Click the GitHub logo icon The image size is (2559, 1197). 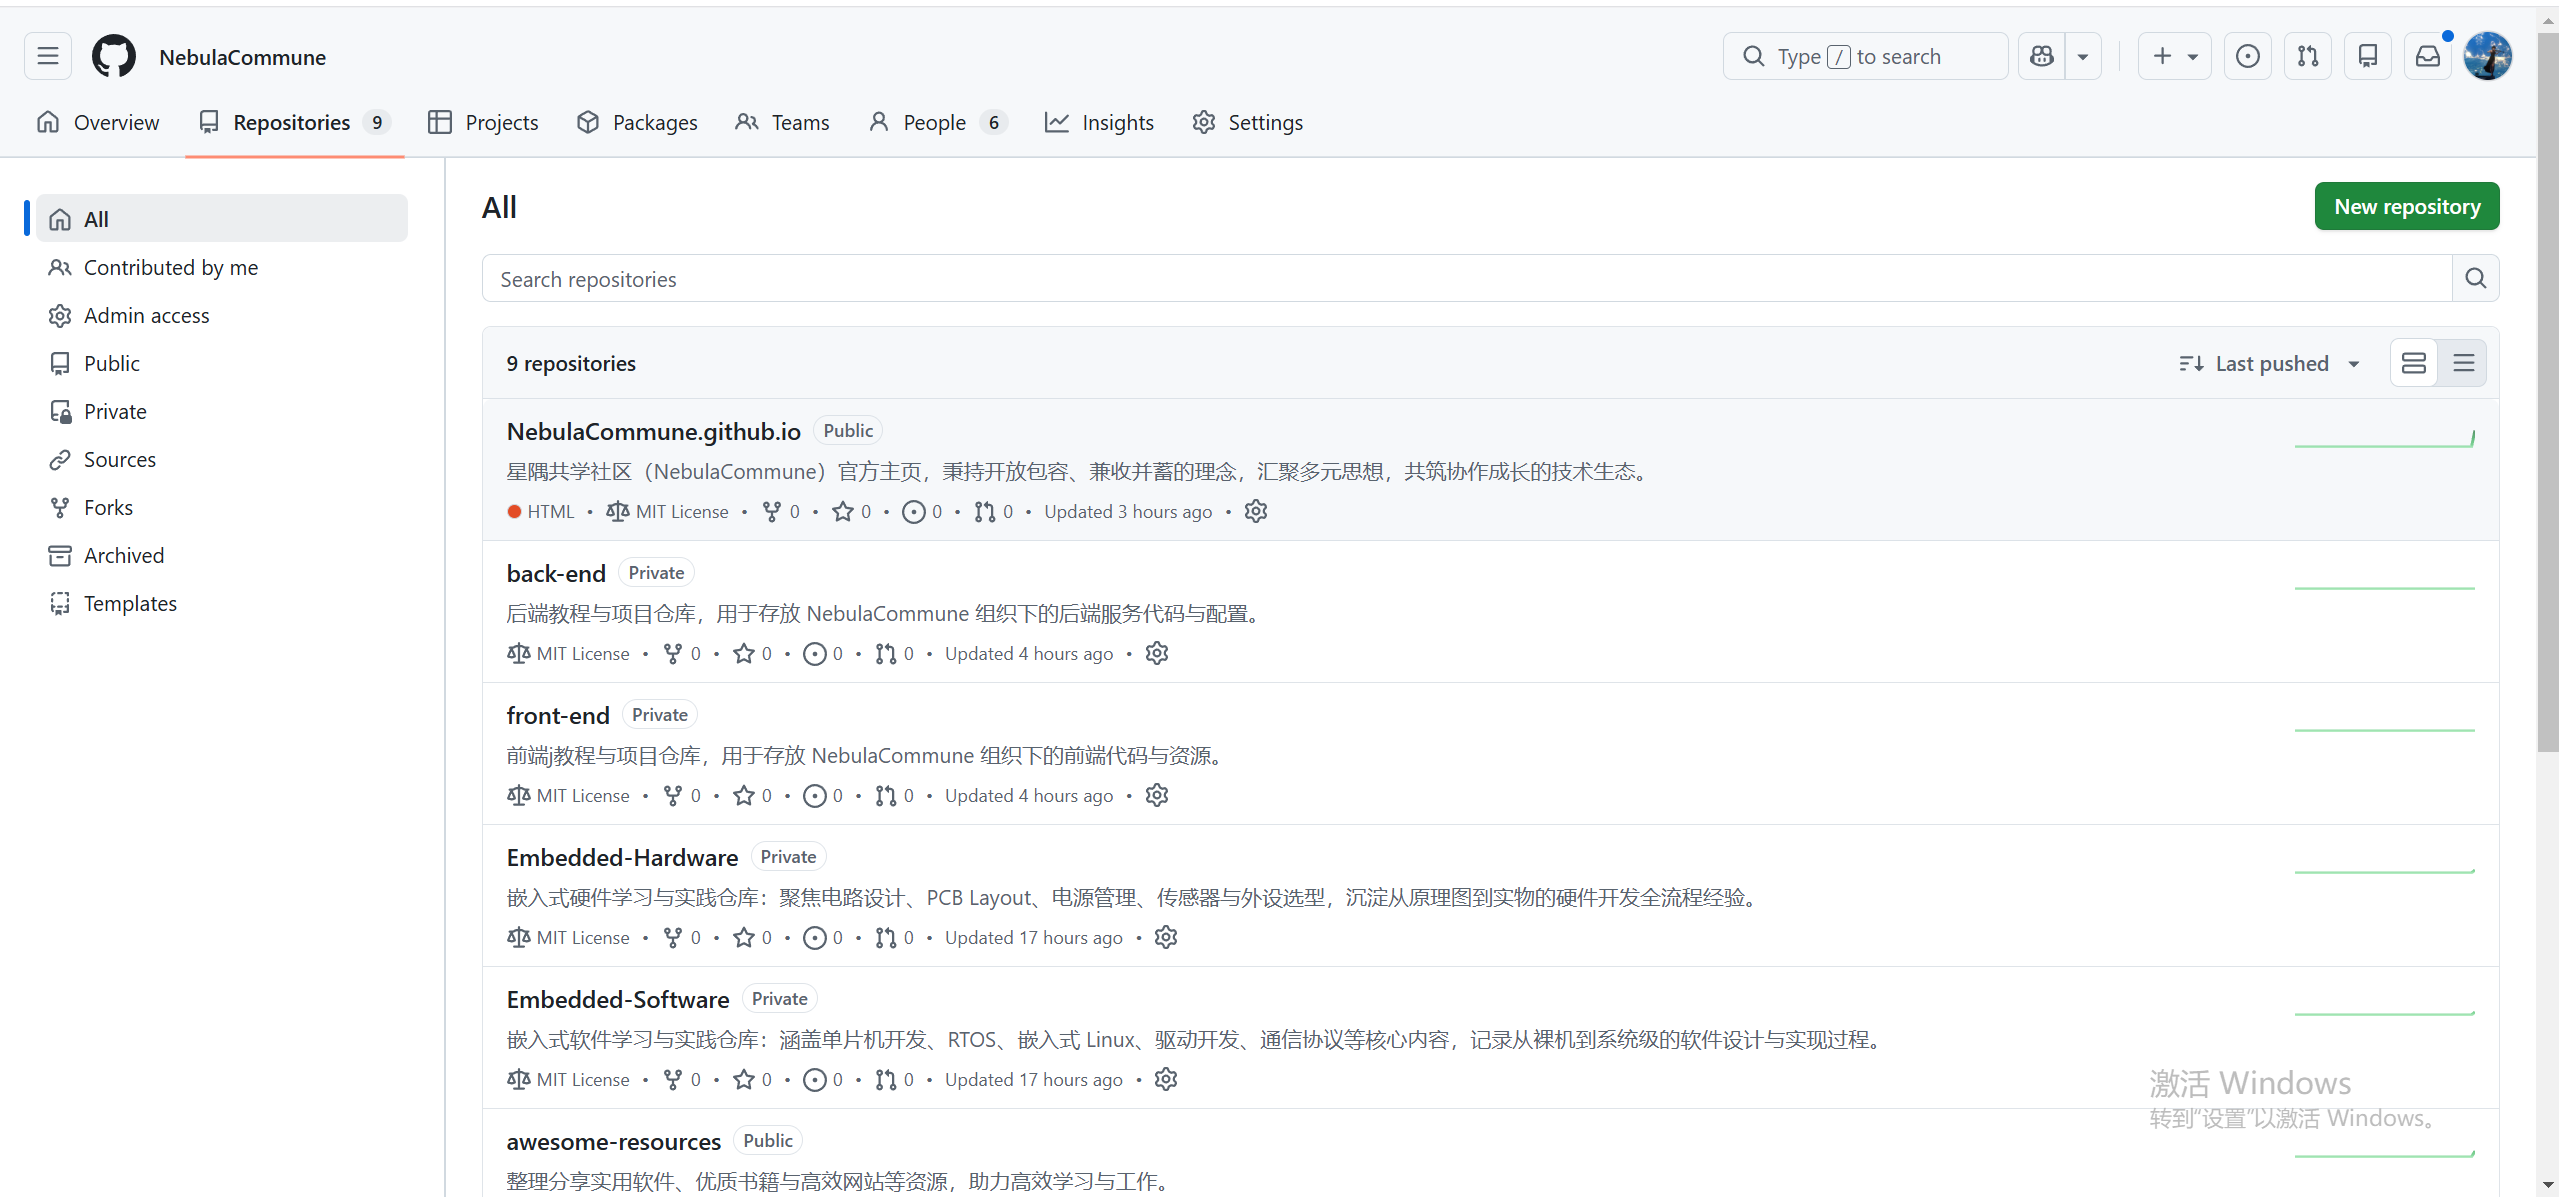click(x=113, y=56)
